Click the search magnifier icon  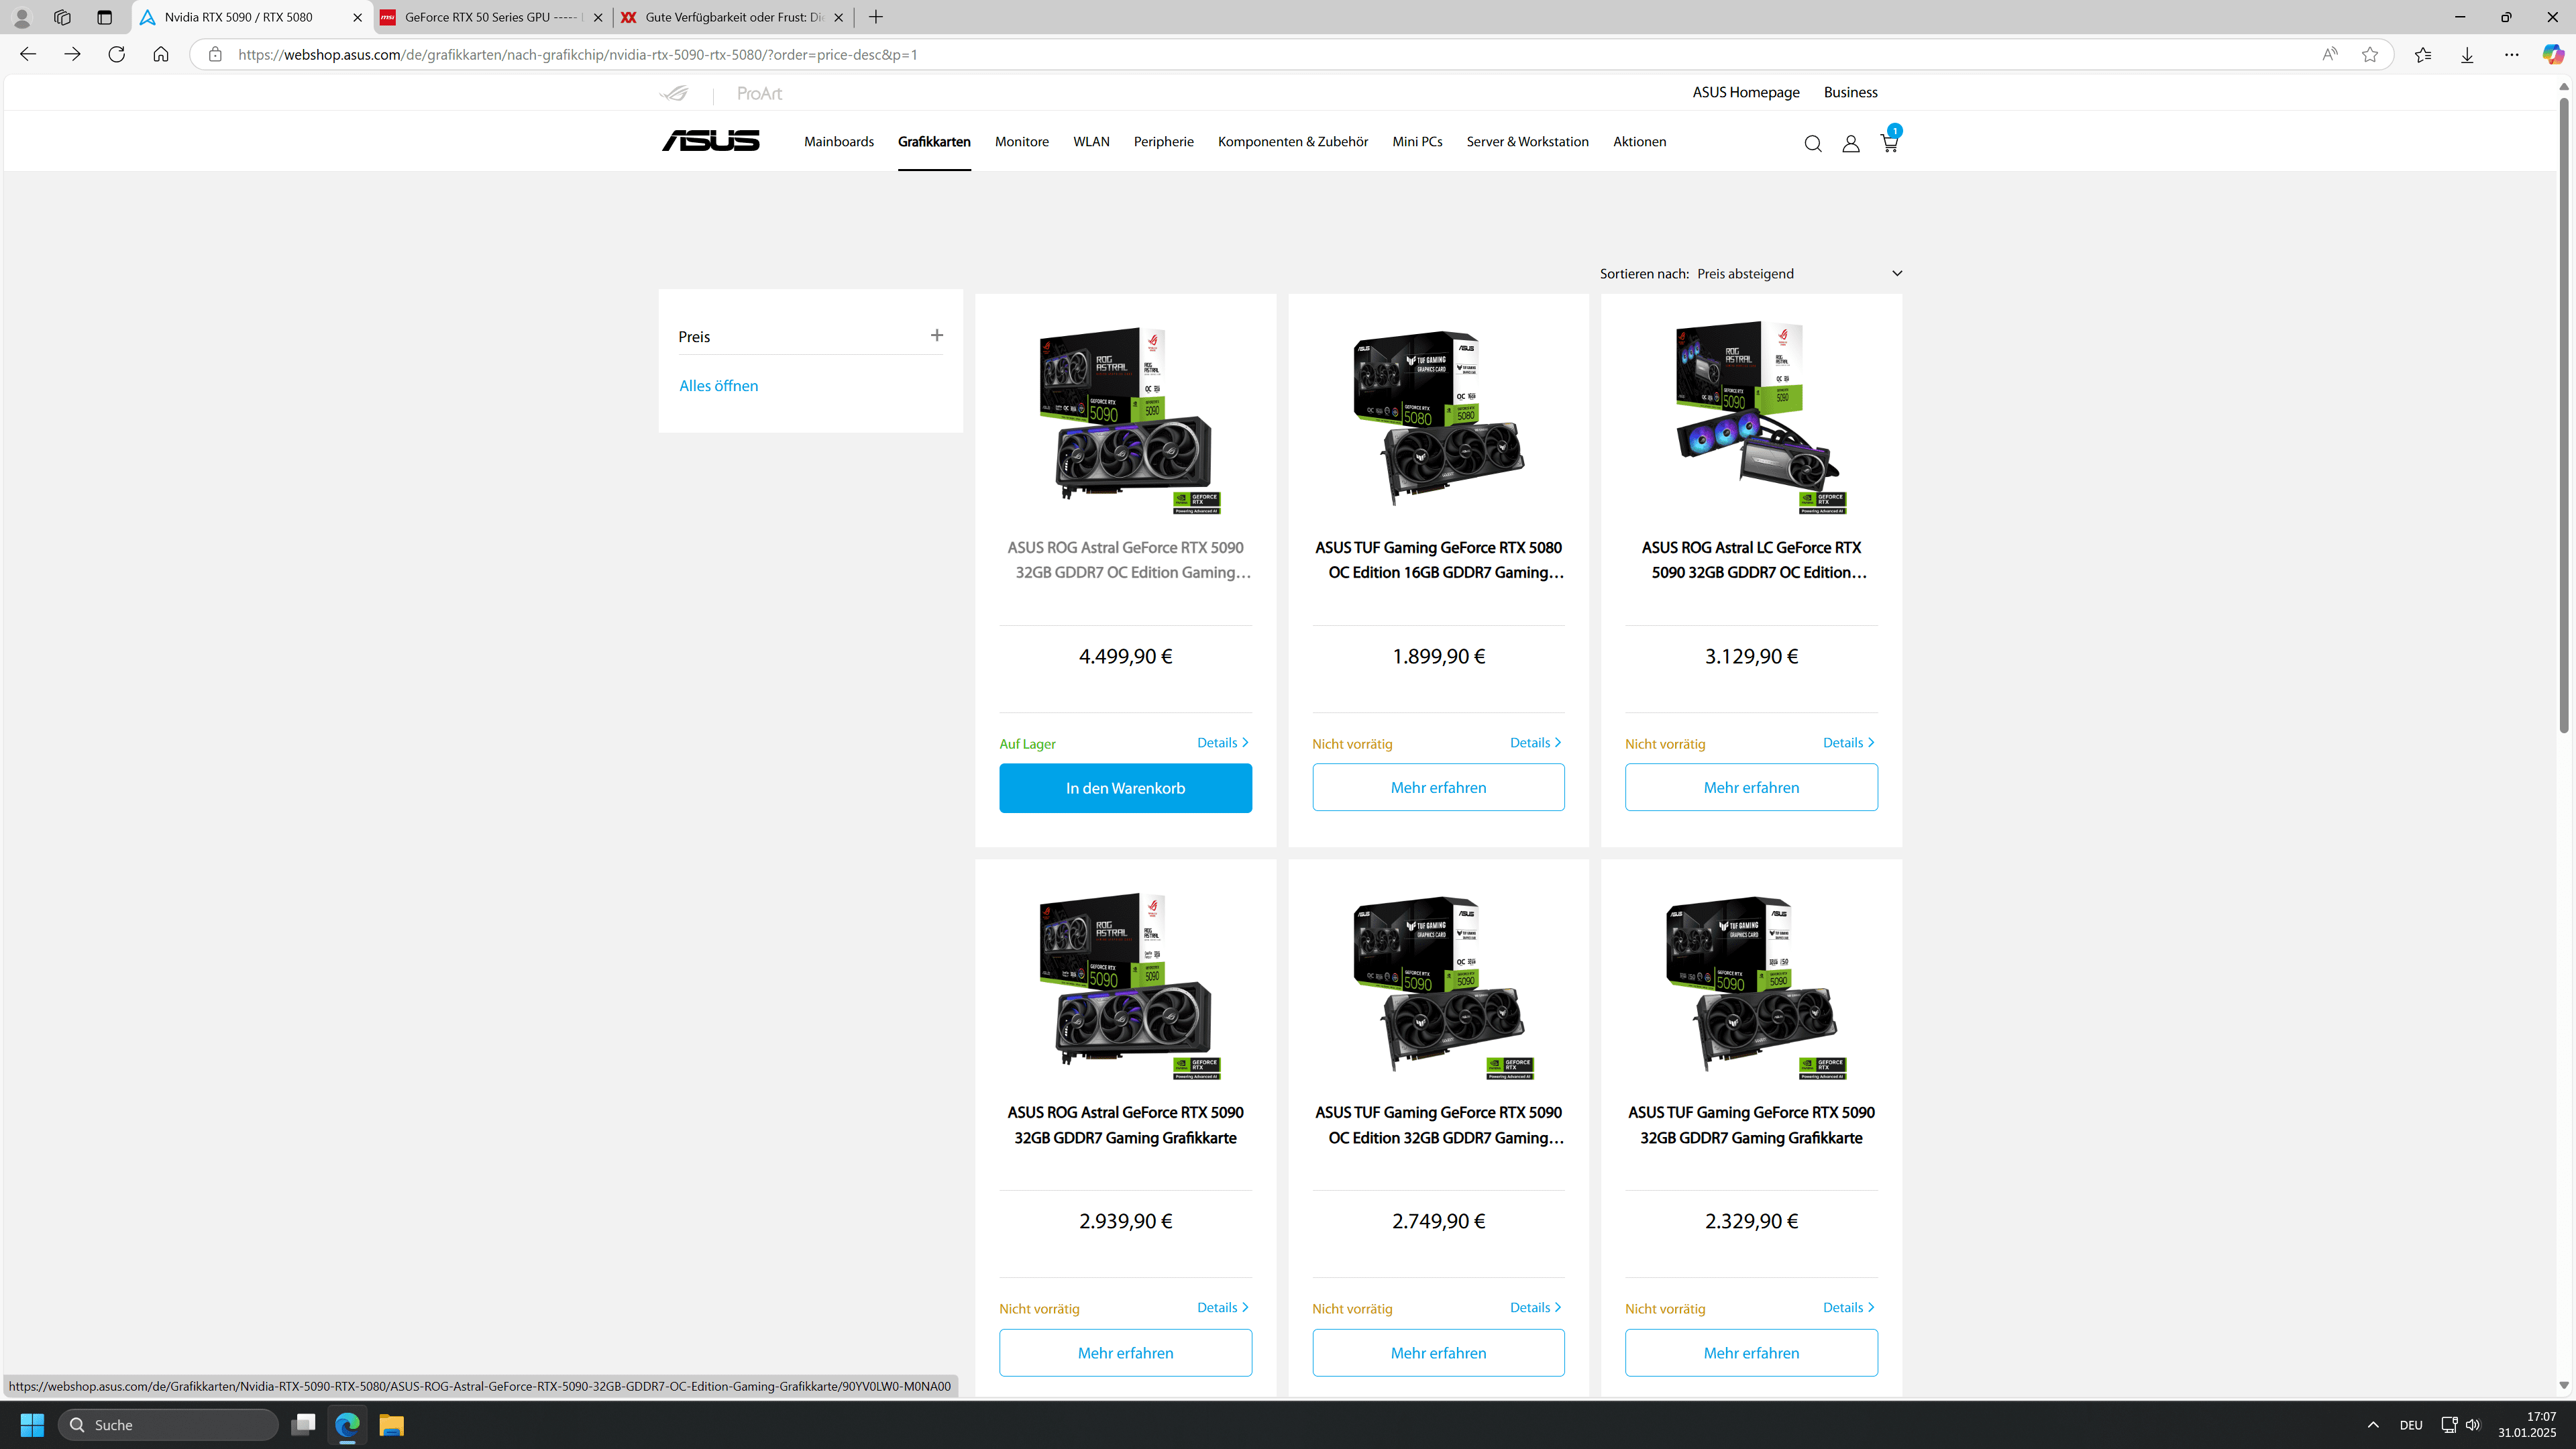pos(1813,144)
